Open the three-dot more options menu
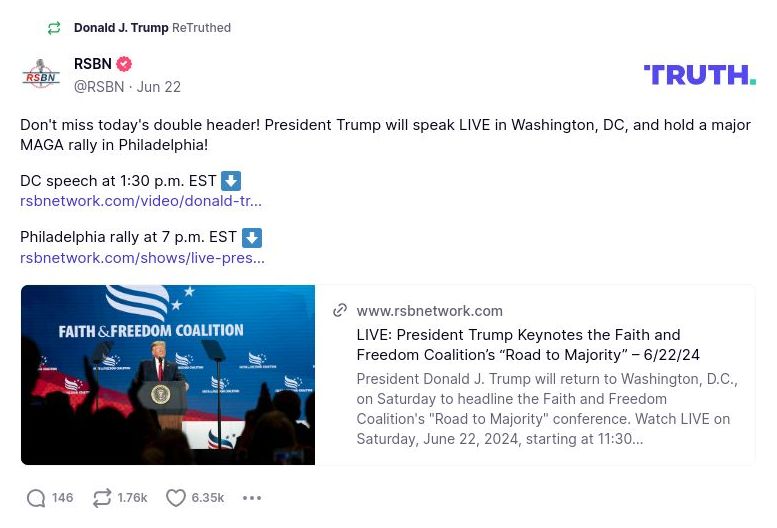The width and height of the screenshot is (777, 528). pos(252,498)
